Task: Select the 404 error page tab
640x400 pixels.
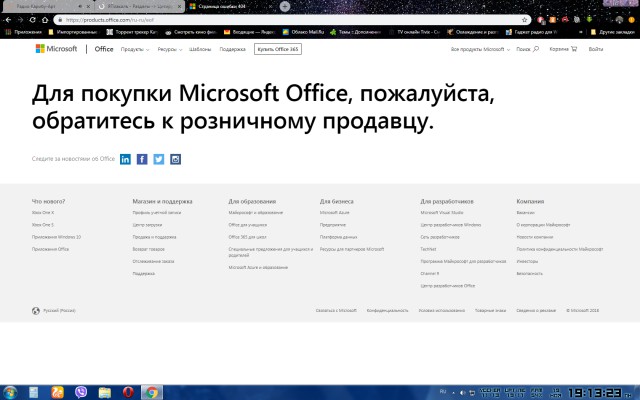Action: click(x=231, y=6)
